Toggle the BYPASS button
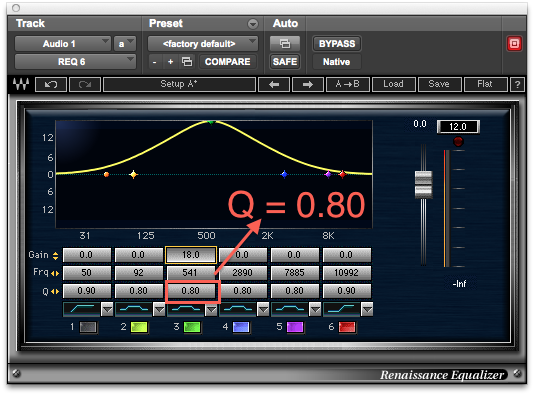 (337, 44)
